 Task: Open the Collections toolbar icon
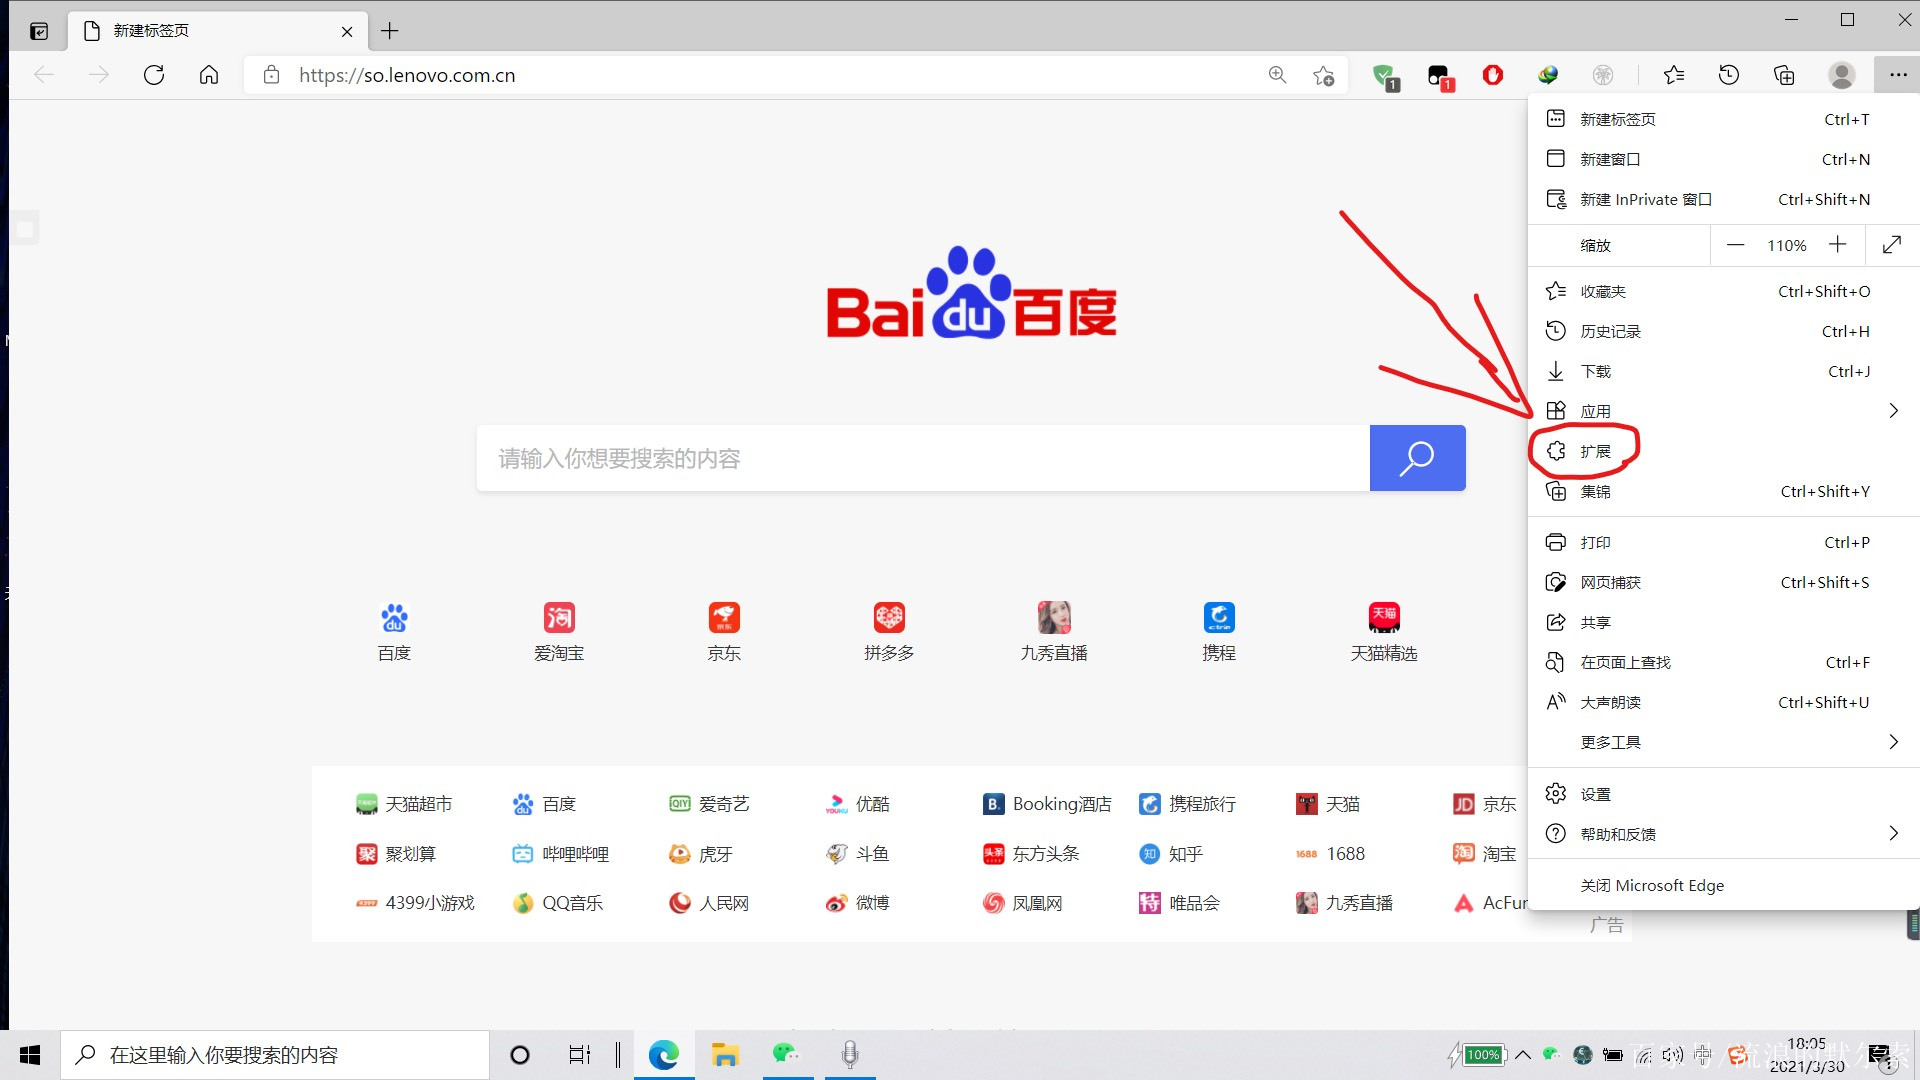1784,75
